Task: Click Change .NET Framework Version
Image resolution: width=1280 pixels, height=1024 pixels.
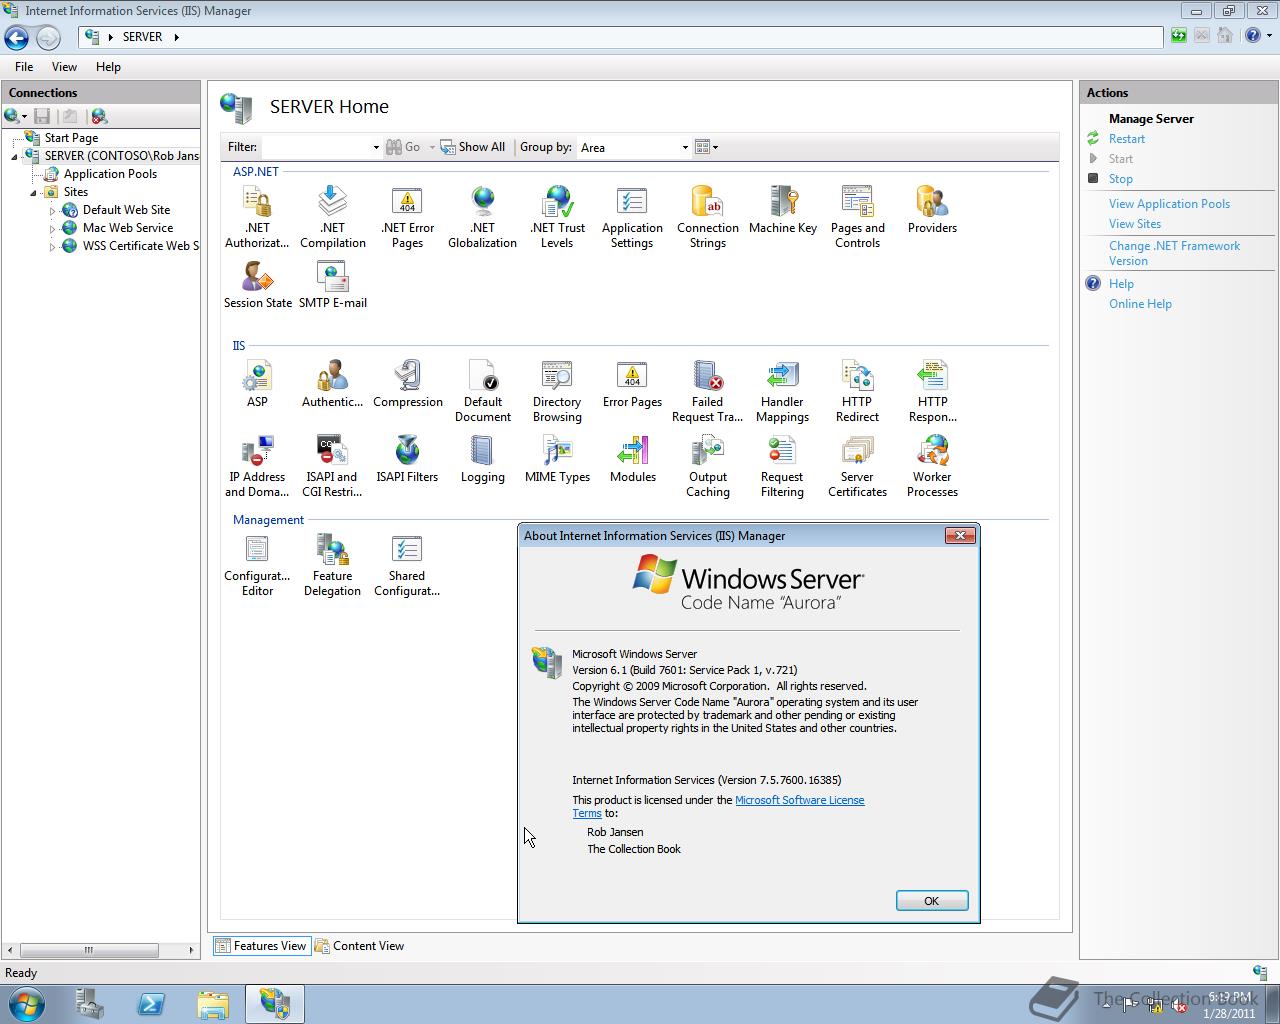Action: [1174, 253]
